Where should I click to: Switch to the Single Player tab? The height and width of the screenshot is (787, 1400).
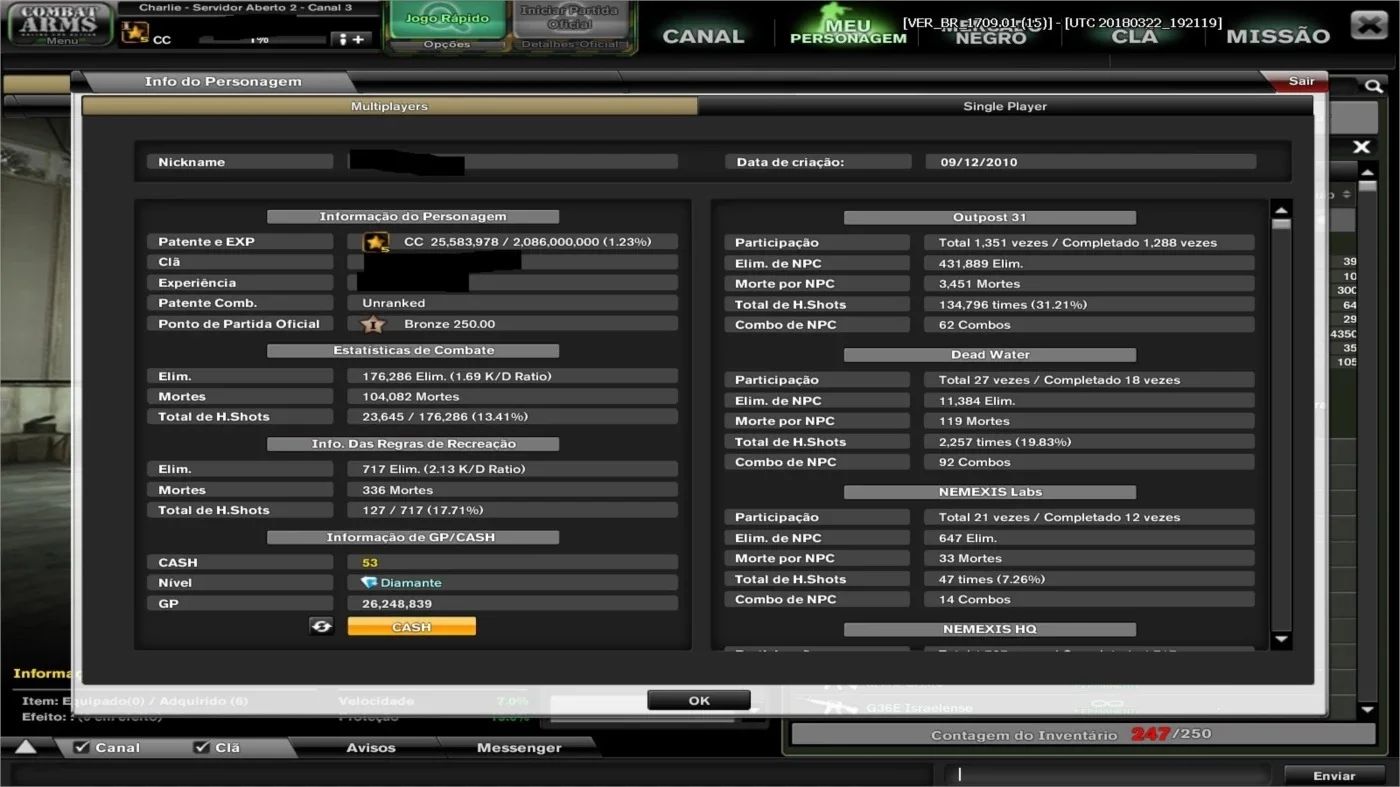coord(1005,106)
